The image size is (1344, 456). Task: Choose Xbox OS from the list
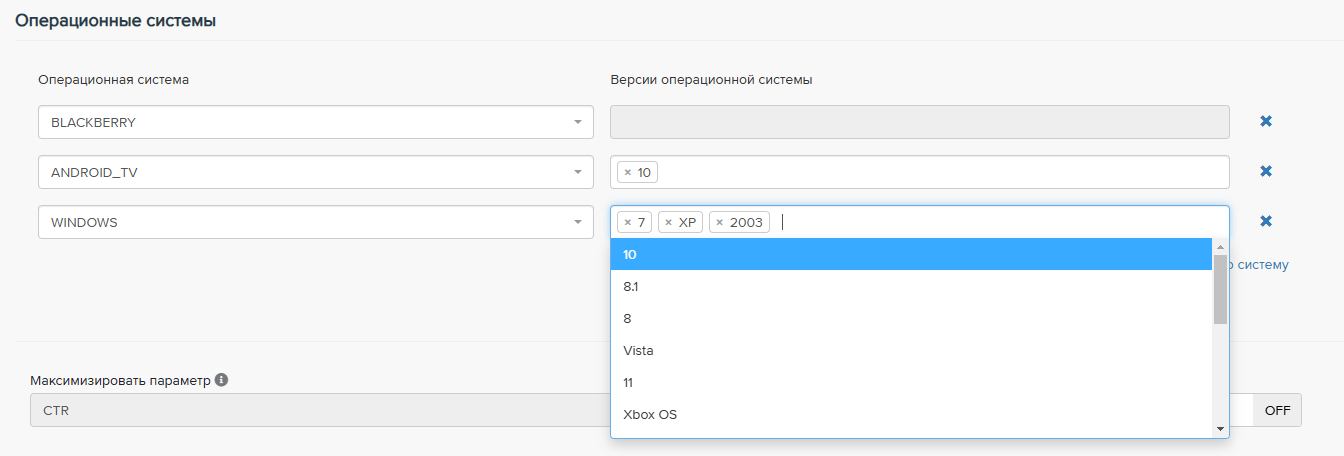910,414
